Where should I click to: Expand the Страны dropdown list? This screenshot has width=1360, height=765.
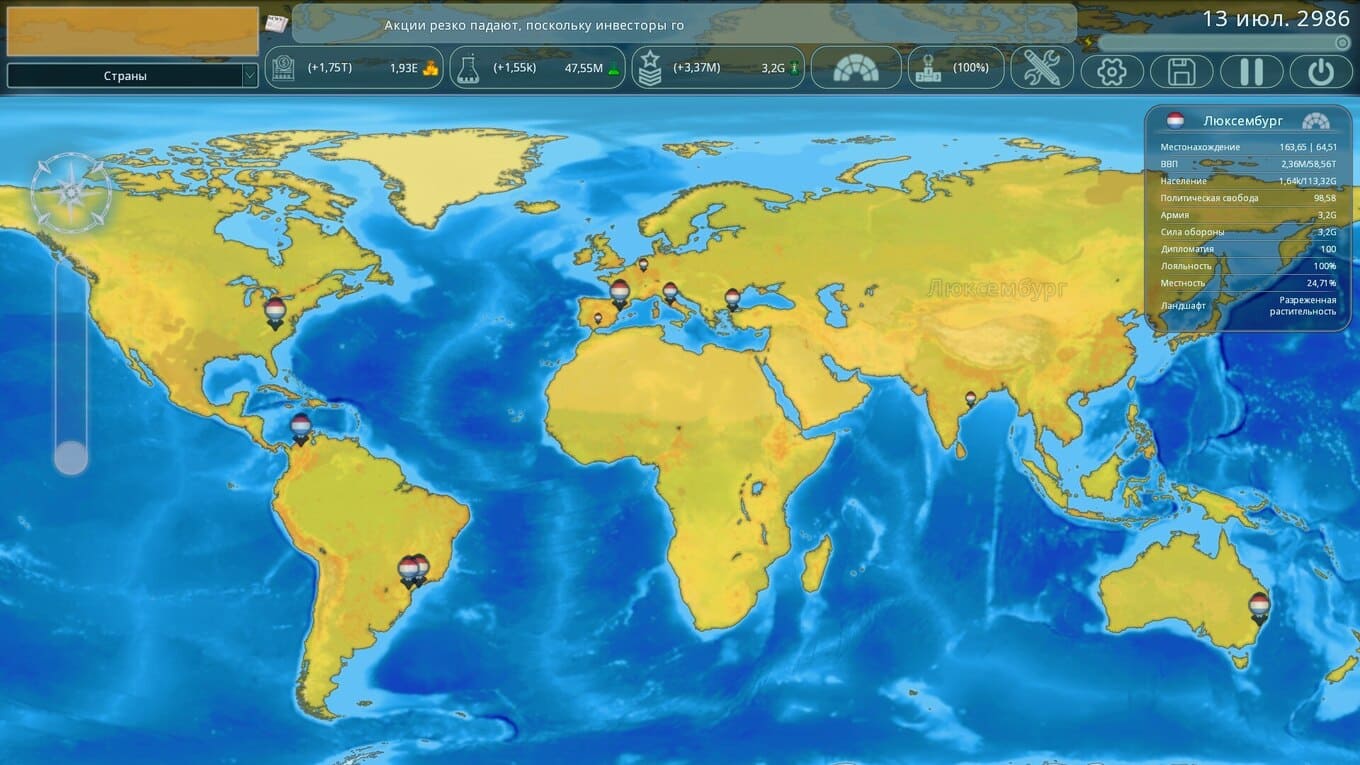pyautogui.click(x=249, y=76)
